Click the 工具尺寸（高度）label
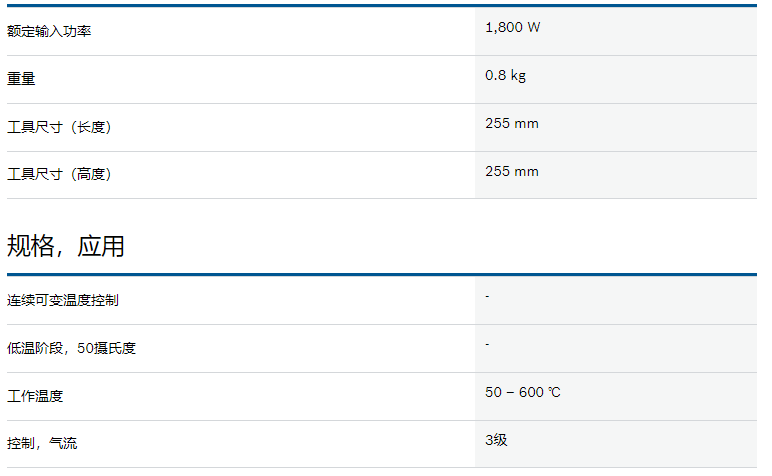 59,174
